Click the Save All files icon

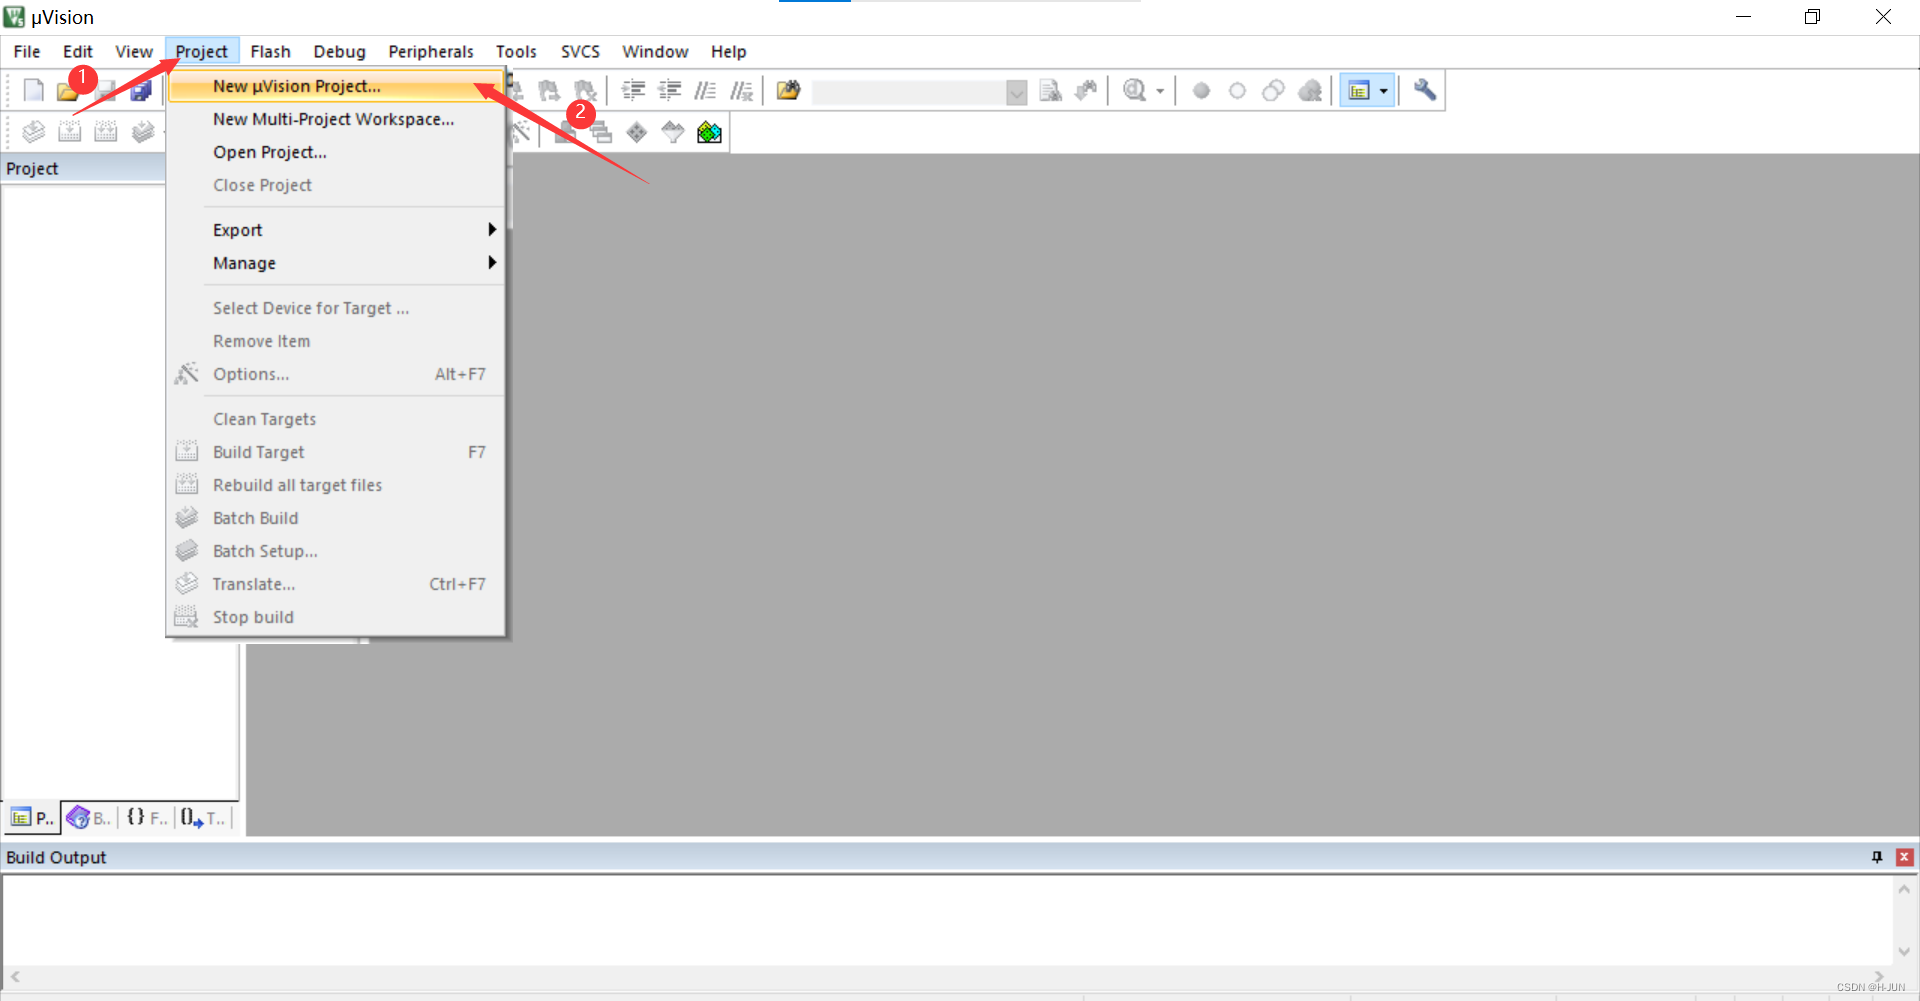[141, 91]
